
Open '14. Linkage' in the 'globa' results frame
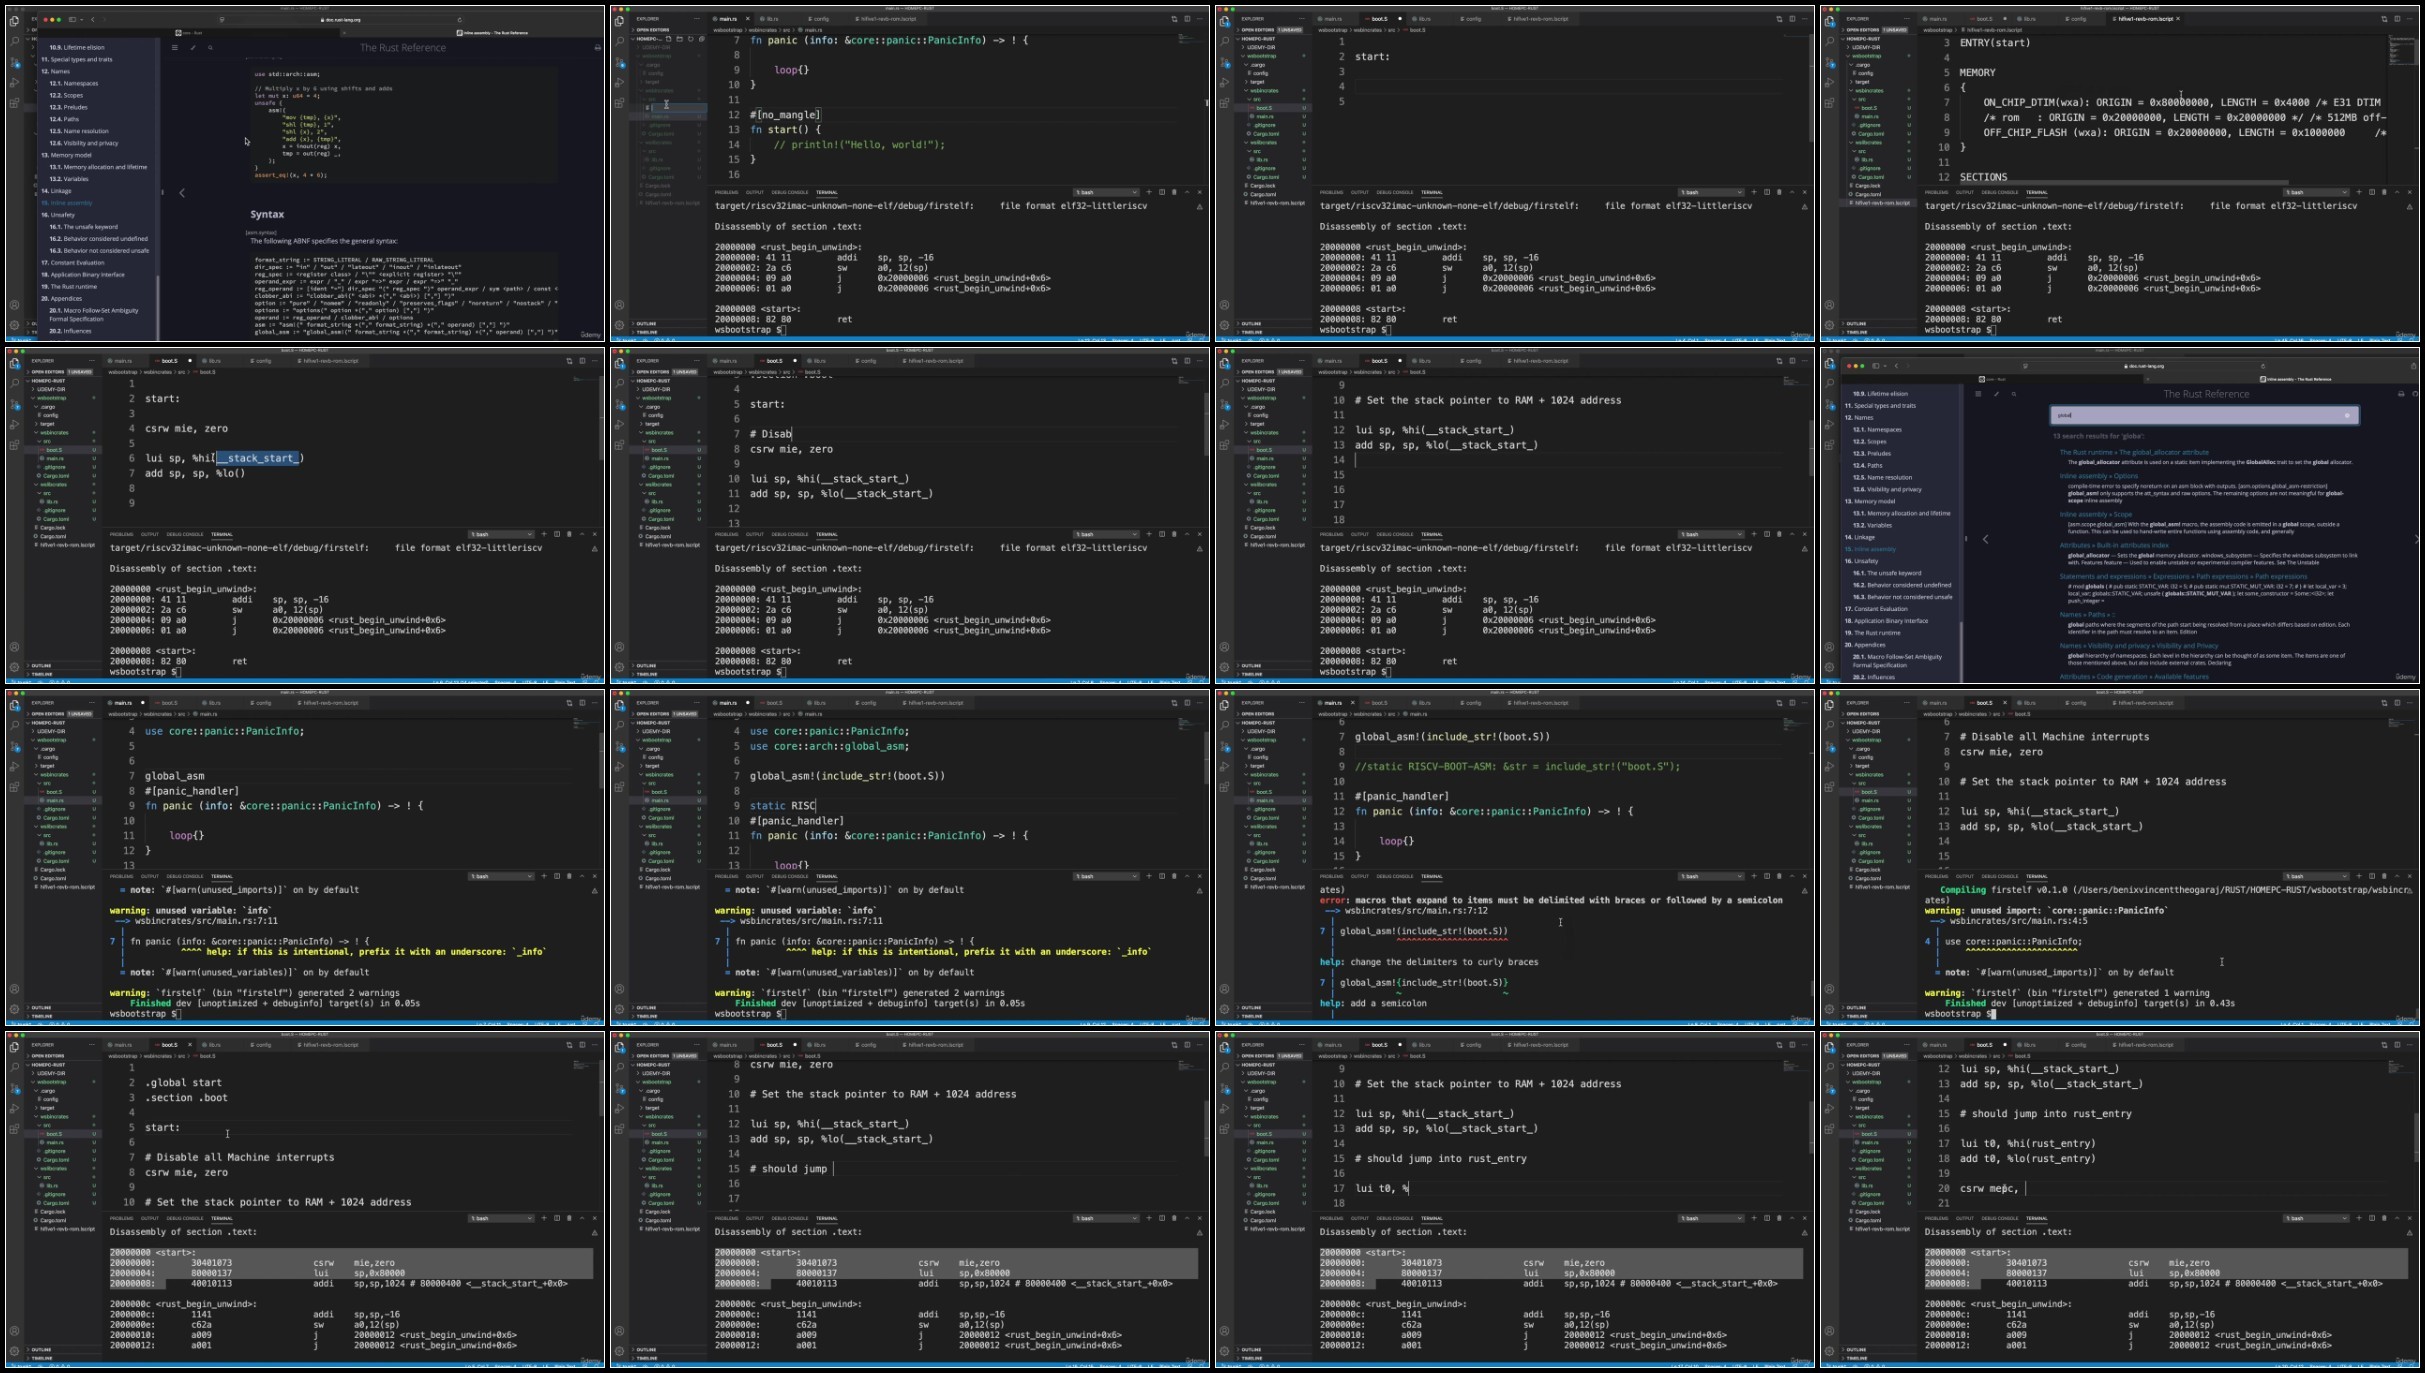pos(1860,537)
